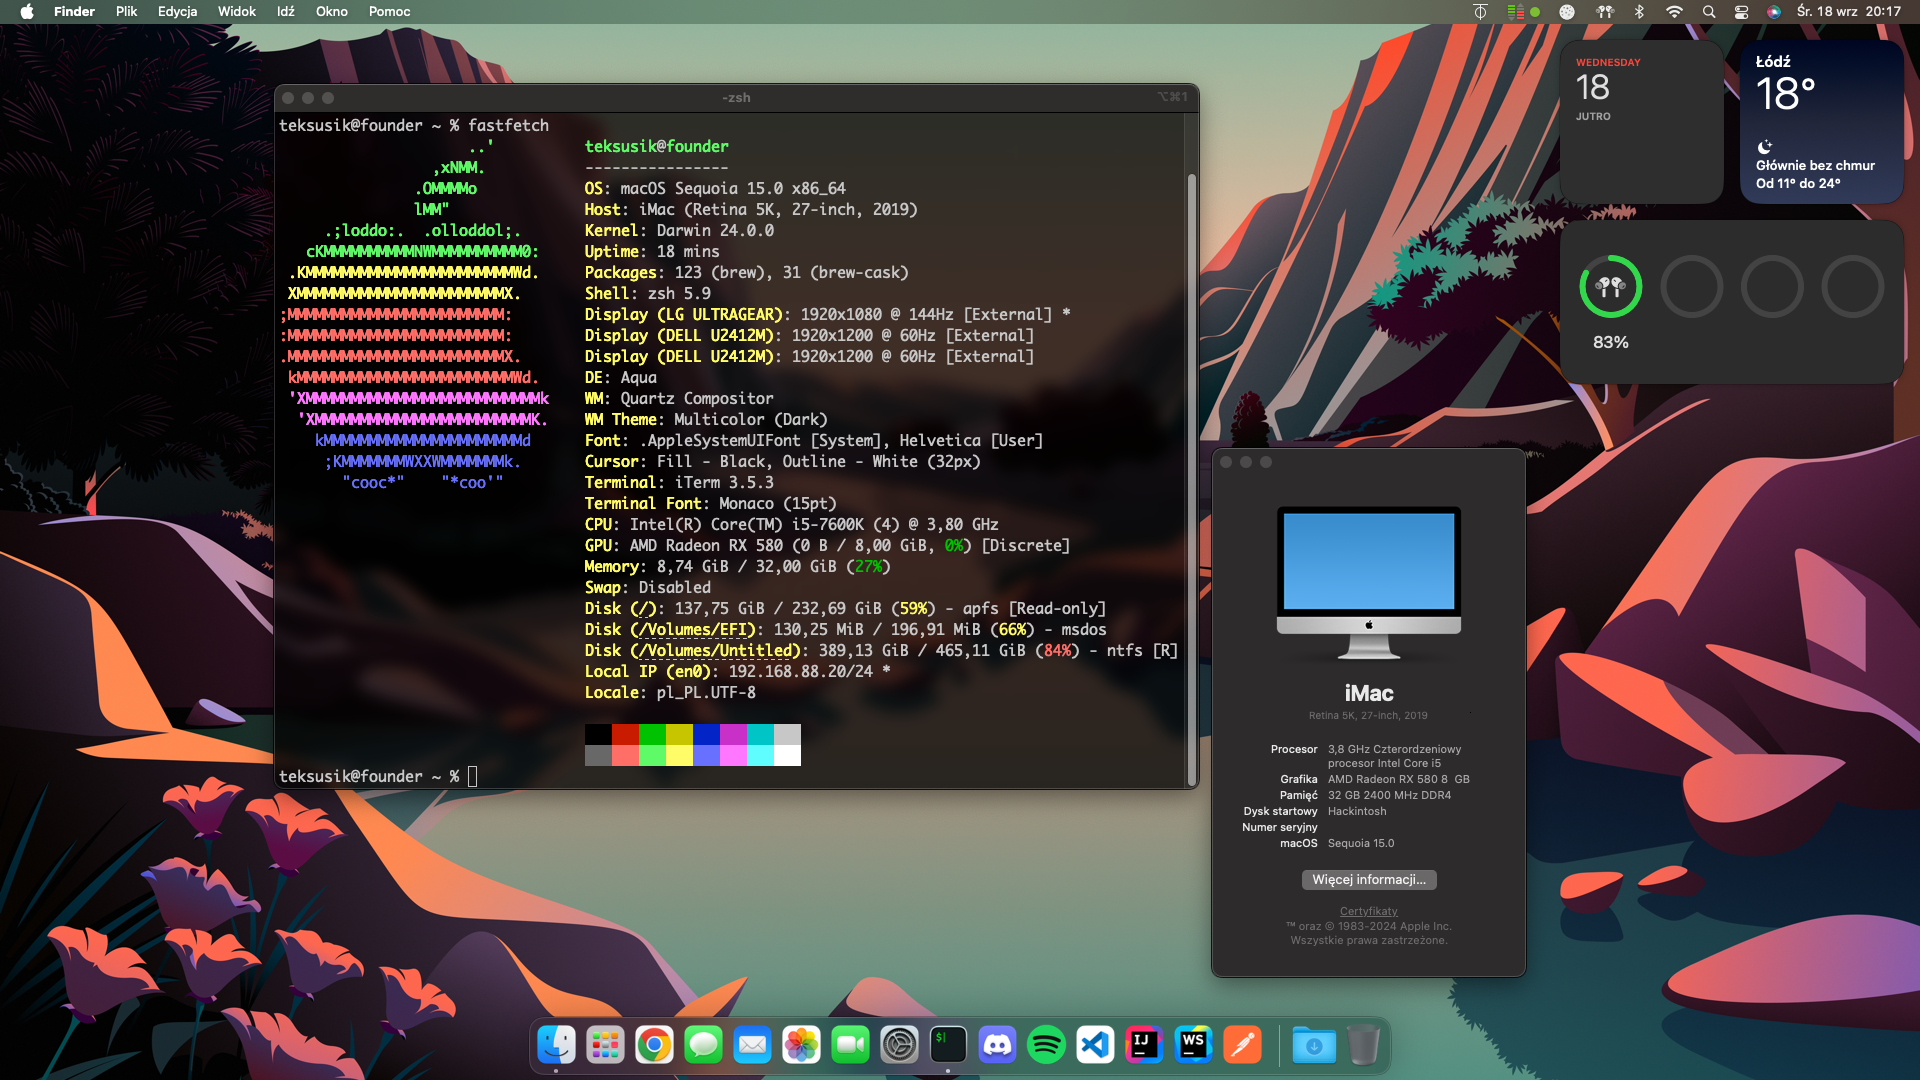Click the menu bar date and time
The height and width of the screenshot is (1080, 1920).
point(1848,12)
